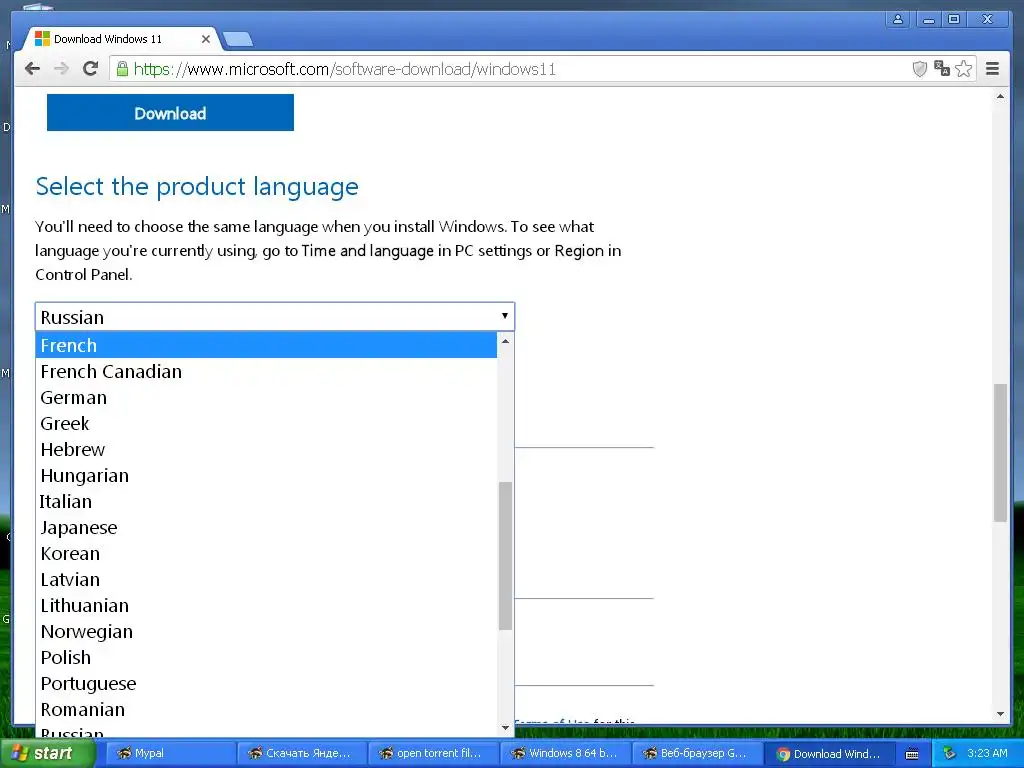Choose Norwegian from the list
This screenshot has width=1024, height=768.
(266, 632)
